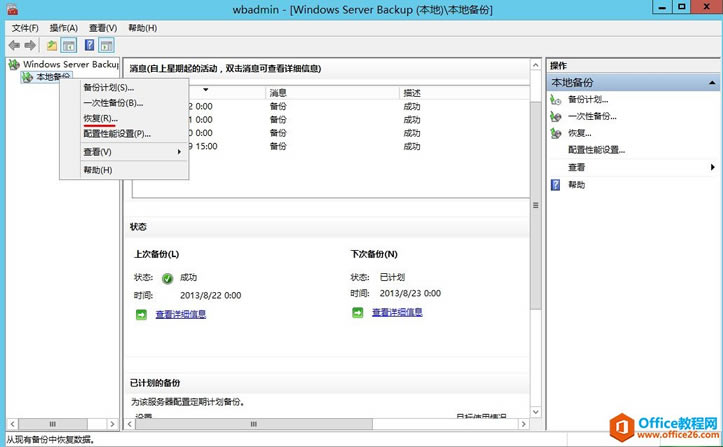The width and height of the screenshot is (723, 447).
Task: Click 一次性备份... in the actions pane
Action: [592, 116]
